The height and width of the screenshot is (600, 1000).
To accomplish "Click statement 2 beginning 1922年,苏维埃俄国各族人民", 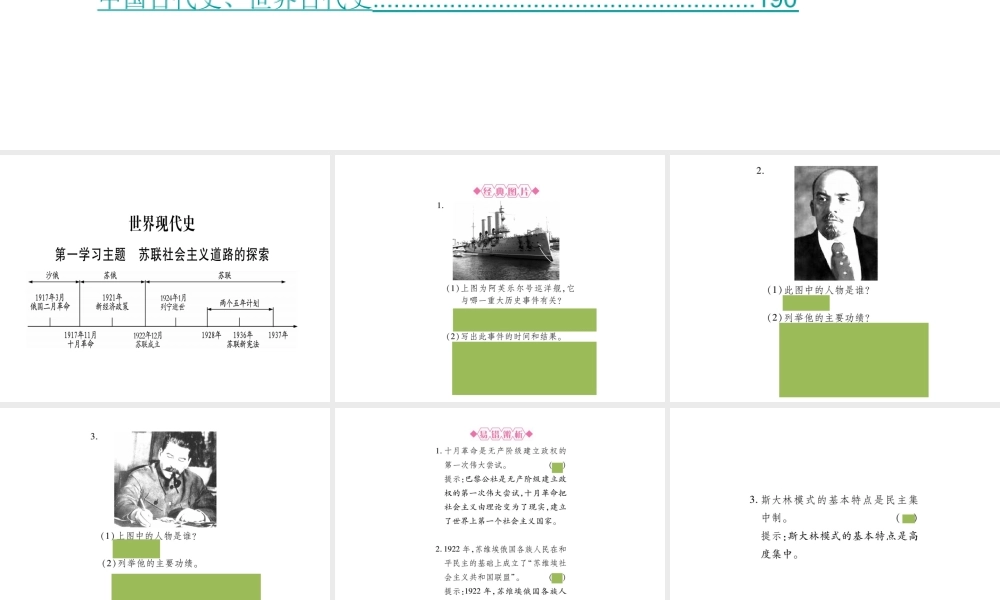I will click(501, 563).
